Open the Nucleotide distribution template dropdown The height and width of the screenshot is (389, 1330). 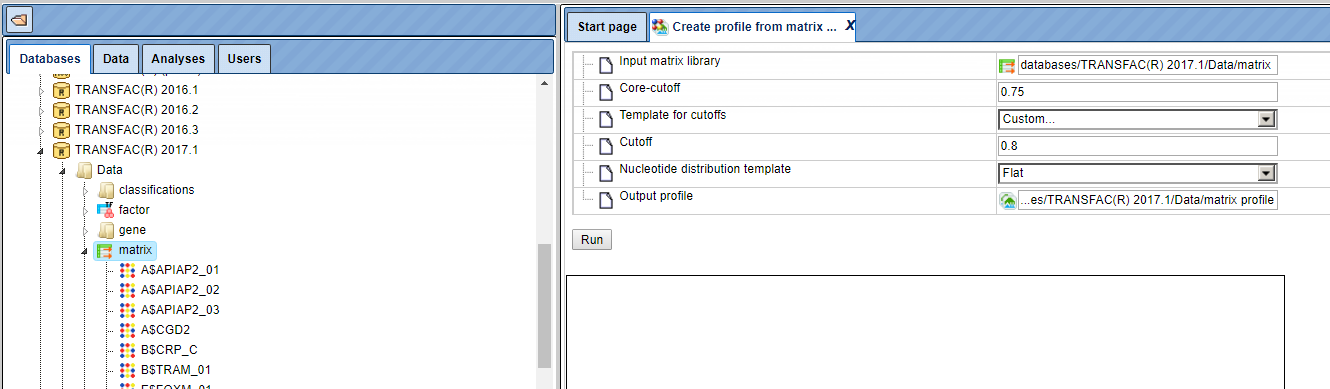[x=1138, y=173]
